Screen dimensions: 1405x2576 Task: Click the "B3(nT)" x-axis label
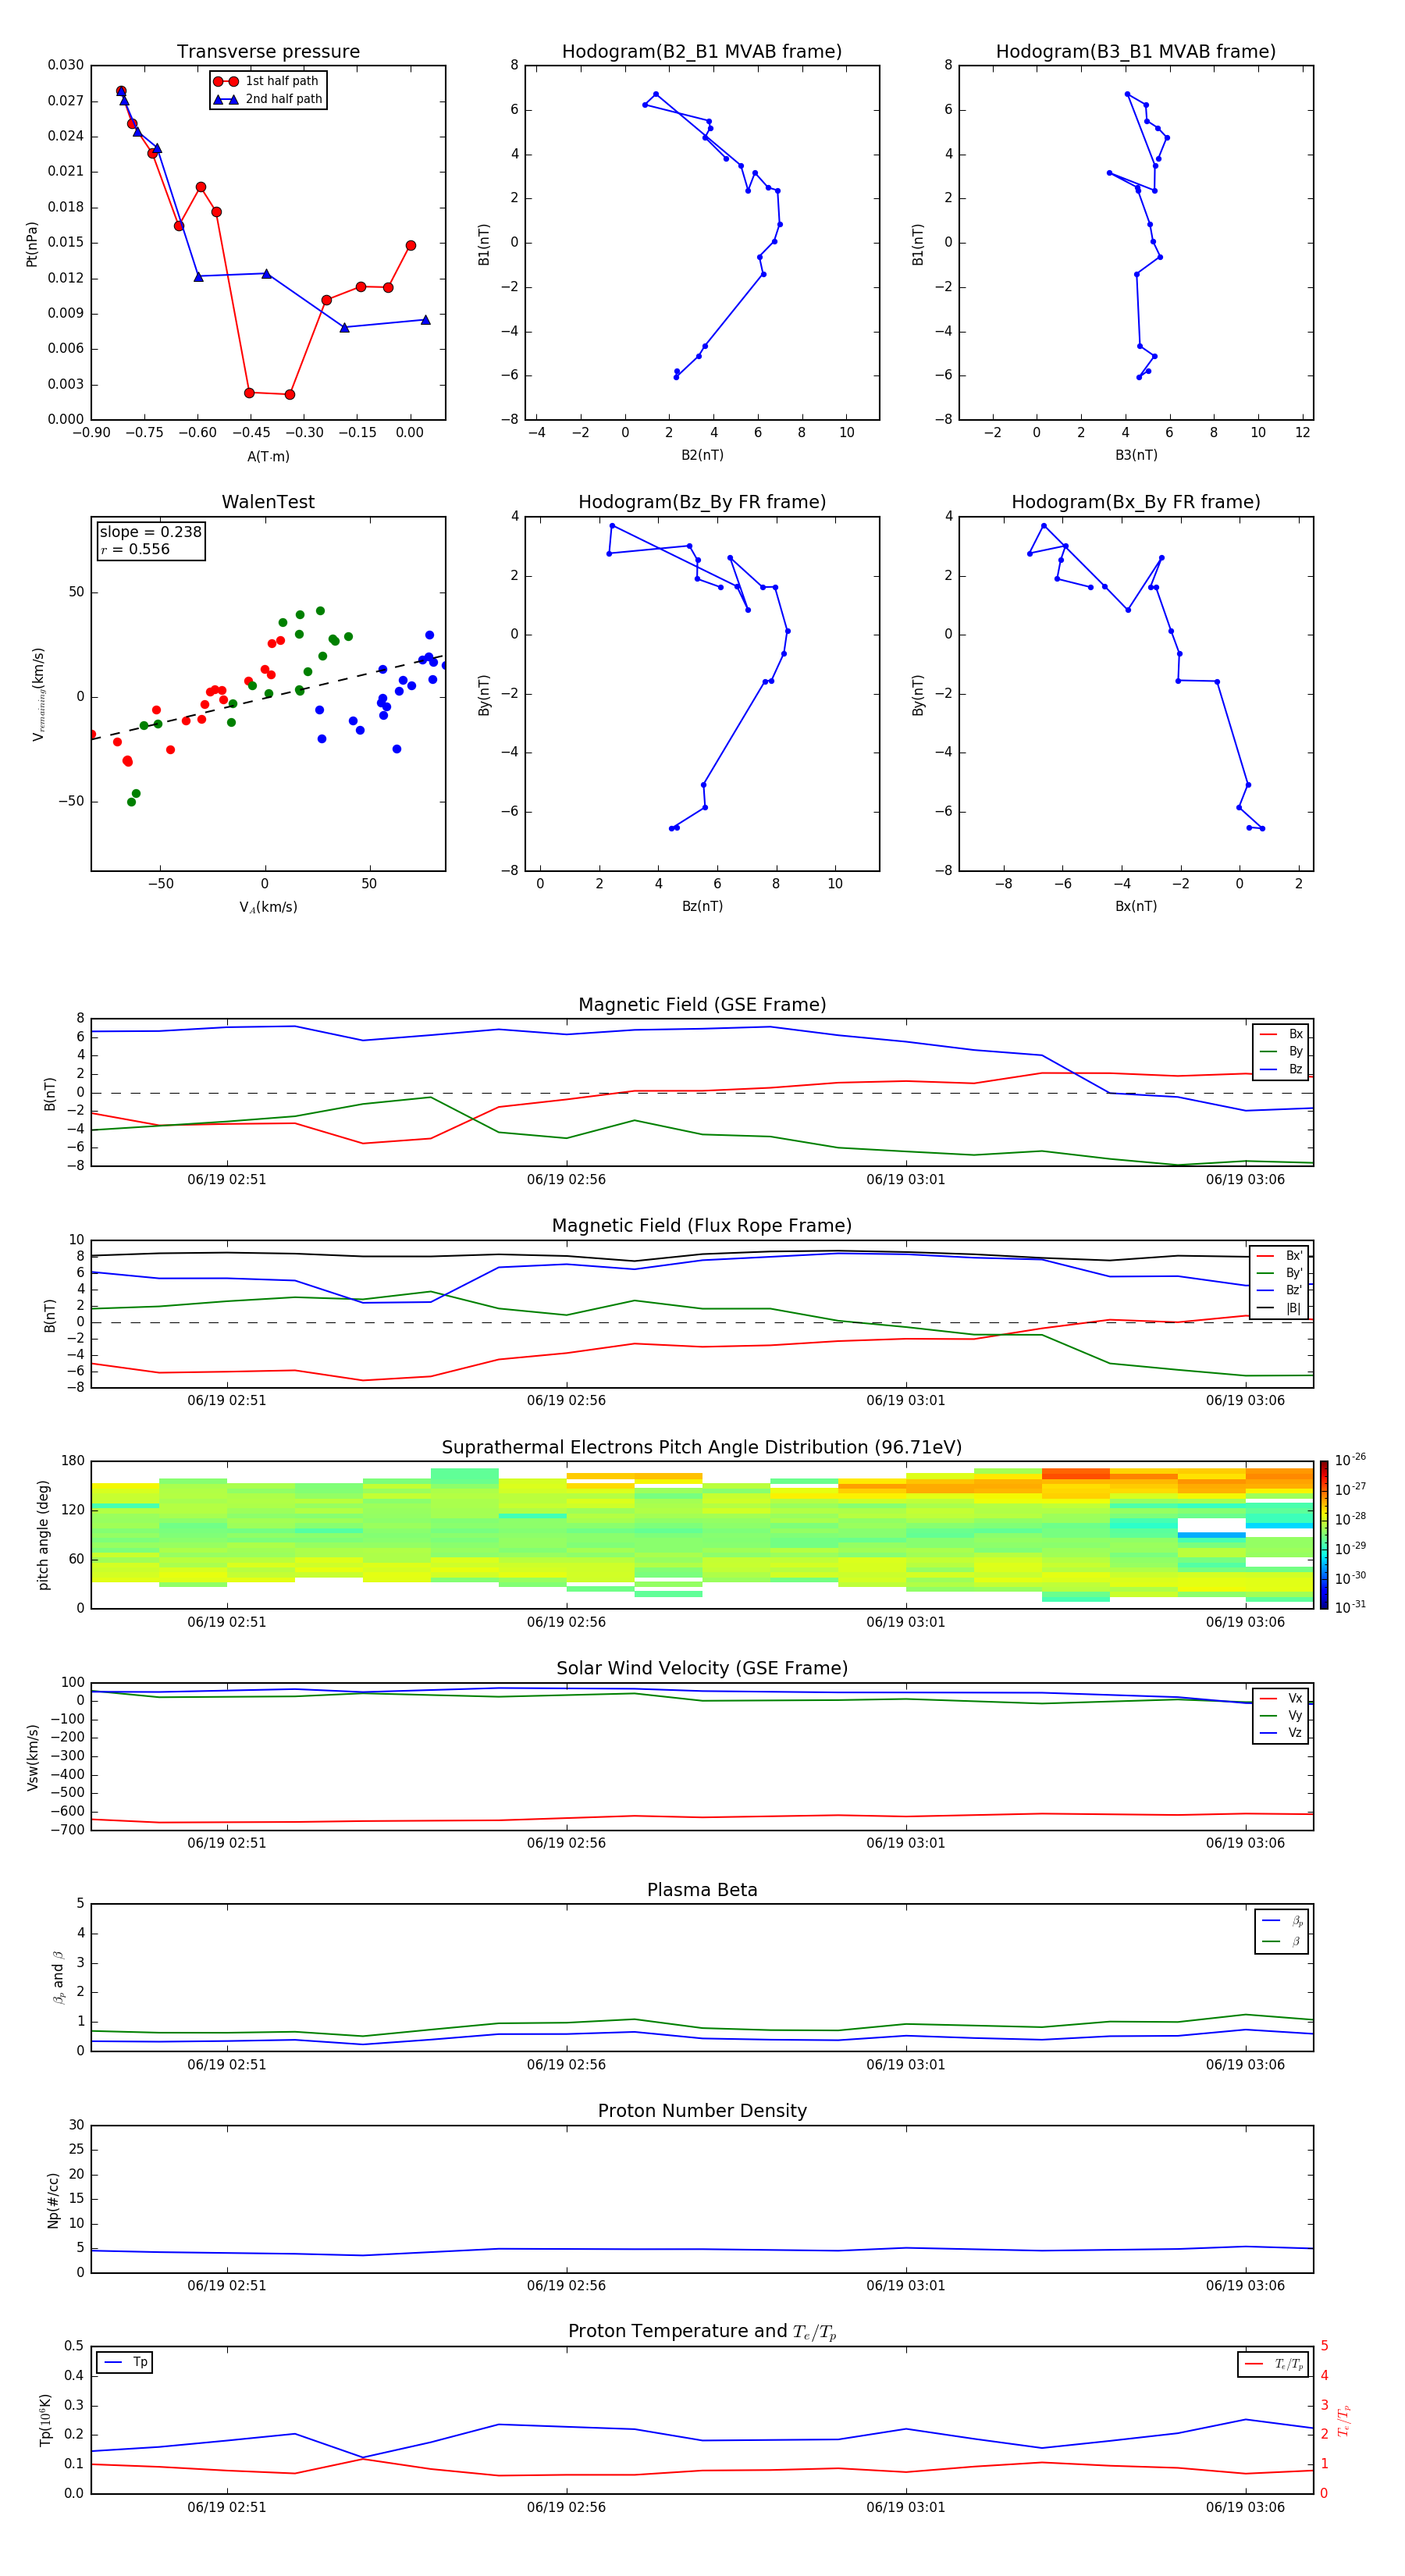[1136, 455]
